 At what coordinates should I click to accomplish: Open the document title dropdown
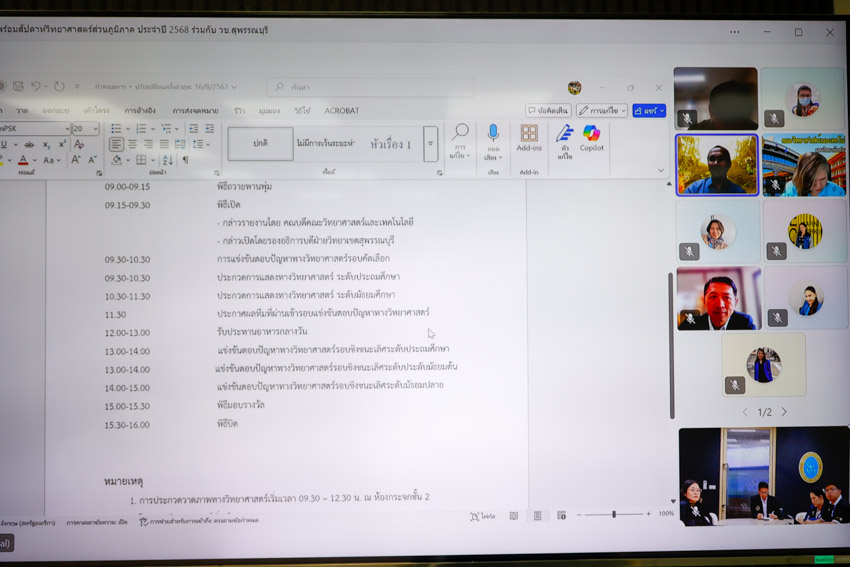click(x=234, y=87)
